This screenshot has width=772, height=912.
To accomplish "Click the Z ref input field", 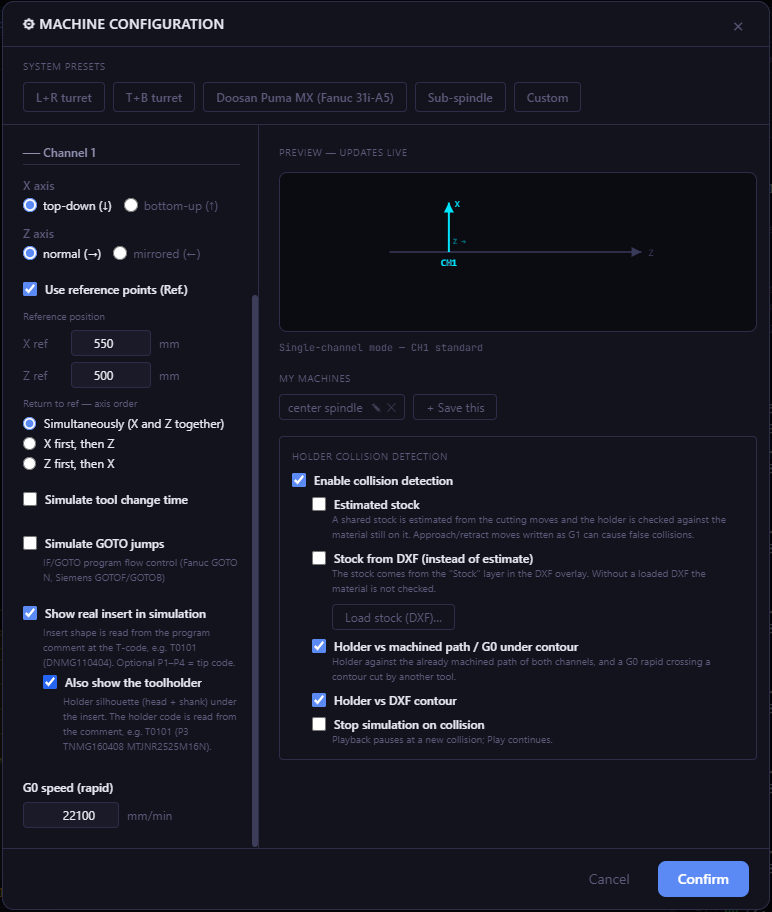I will (111, 375).
